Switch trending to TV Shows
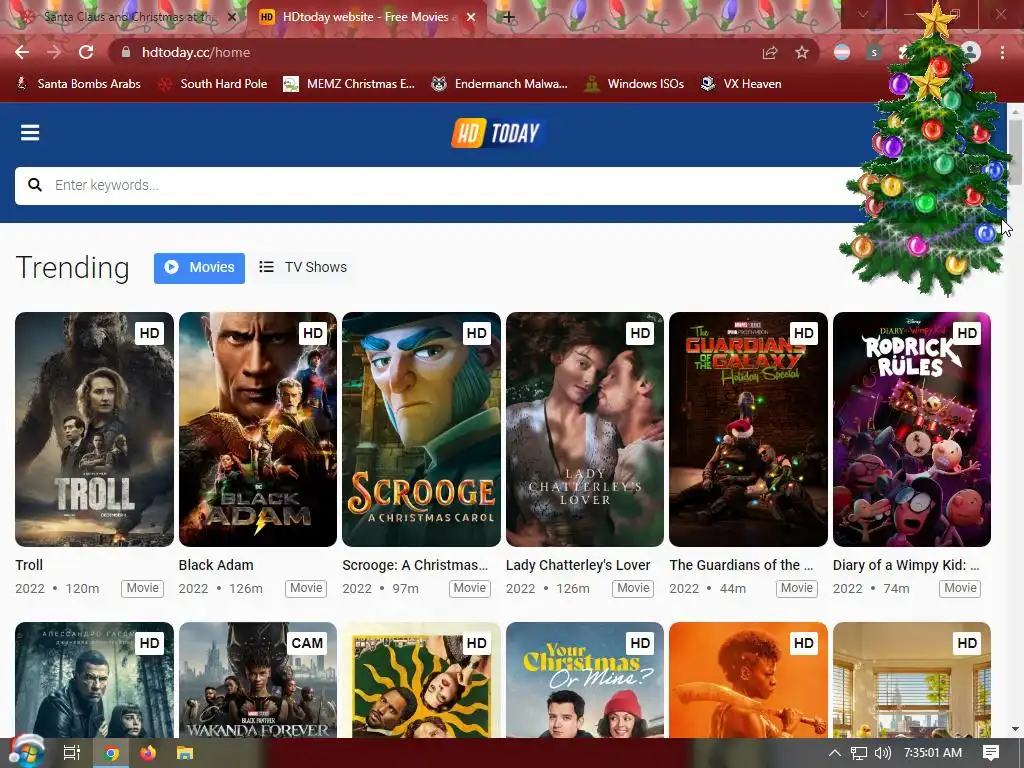Viewport: 1024px width, 768px height. coord(303,268)
